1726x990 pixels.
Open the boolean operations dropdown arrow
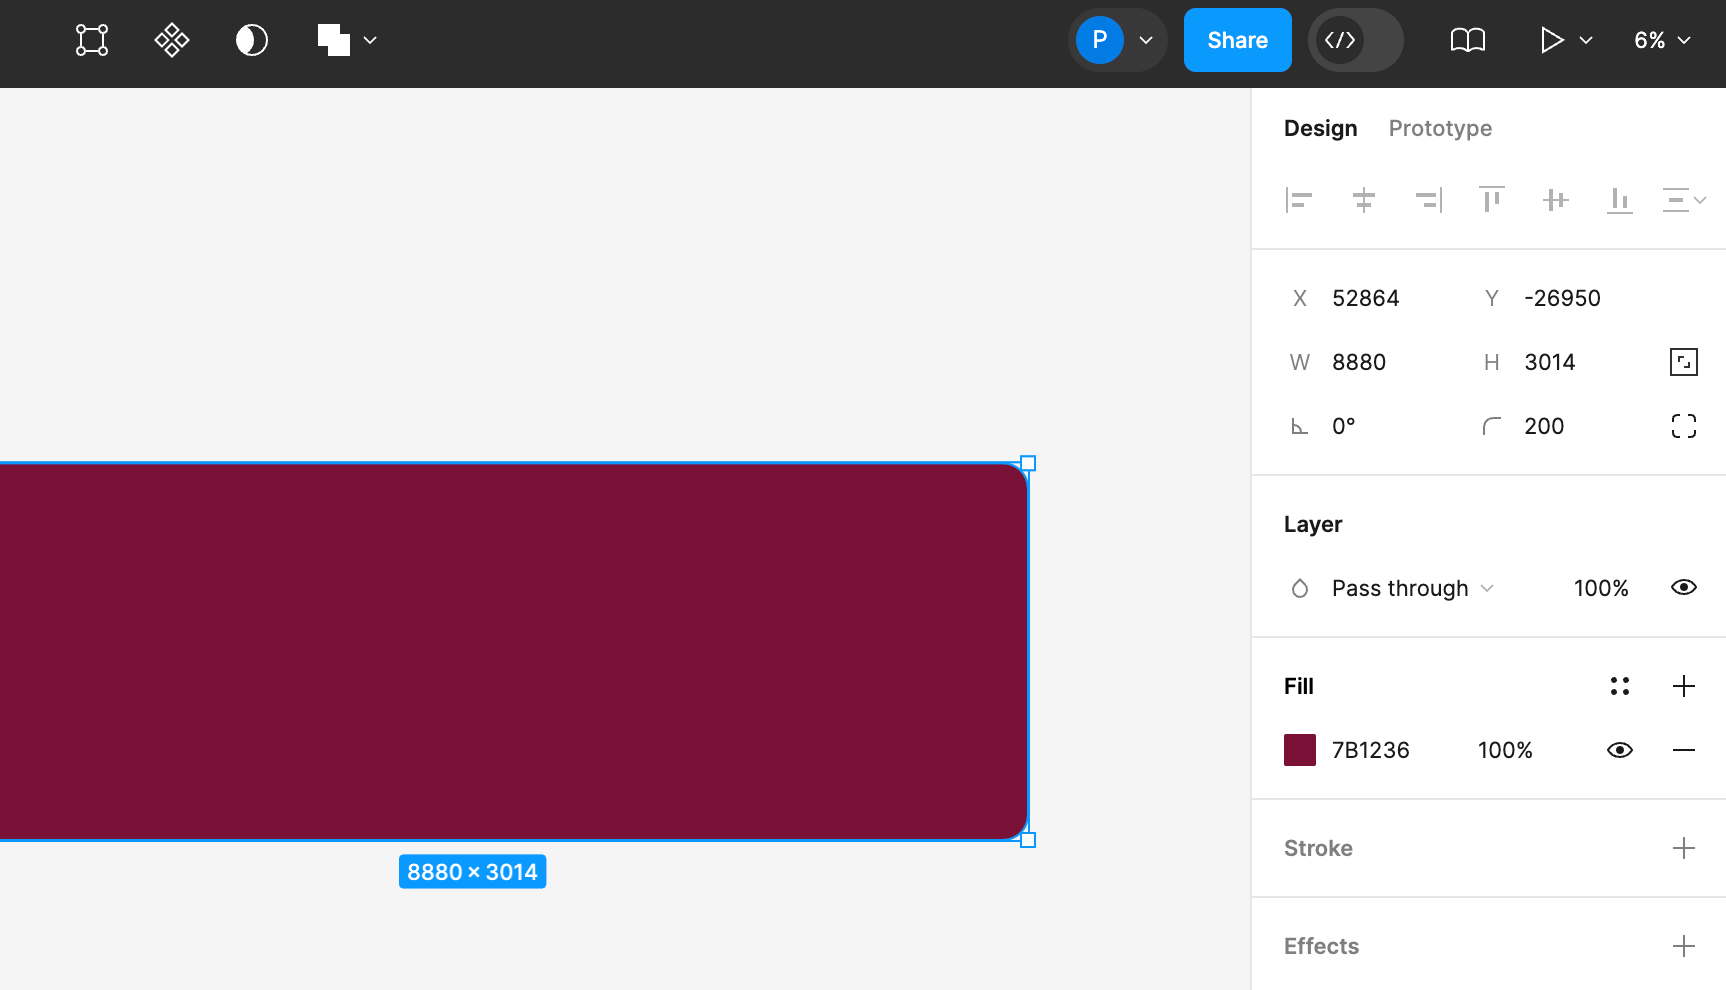370,40
